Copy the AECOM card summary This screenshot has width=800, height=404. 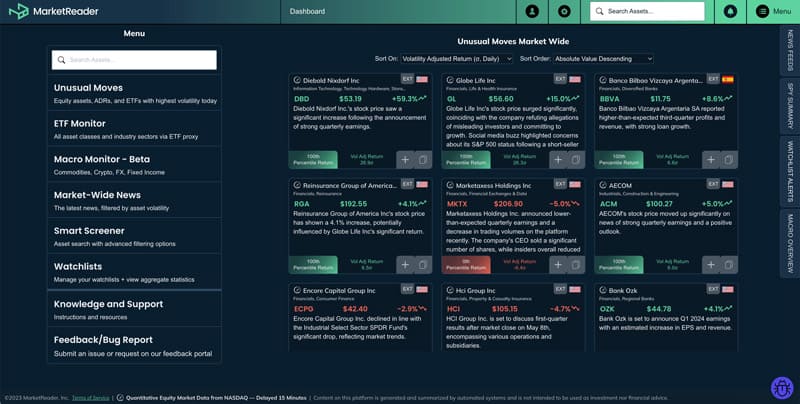729,265
